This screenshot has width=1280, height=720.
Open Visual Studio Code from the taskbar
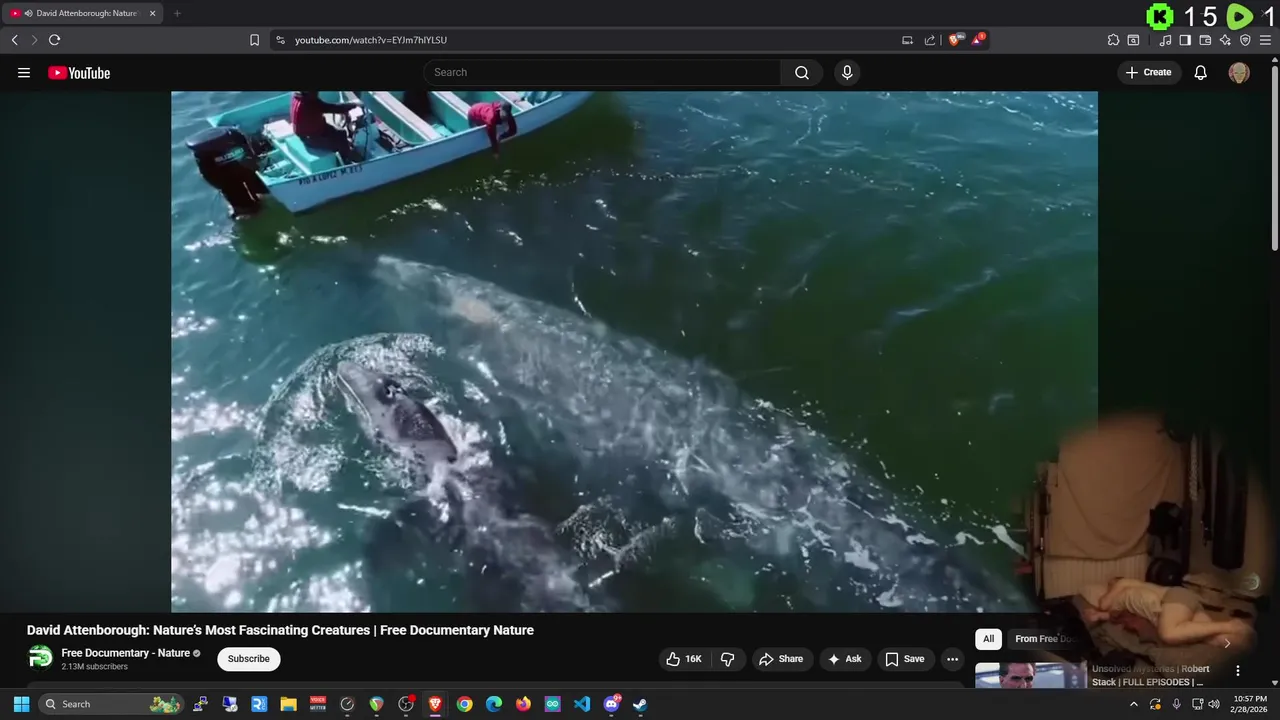click(582, 704)
